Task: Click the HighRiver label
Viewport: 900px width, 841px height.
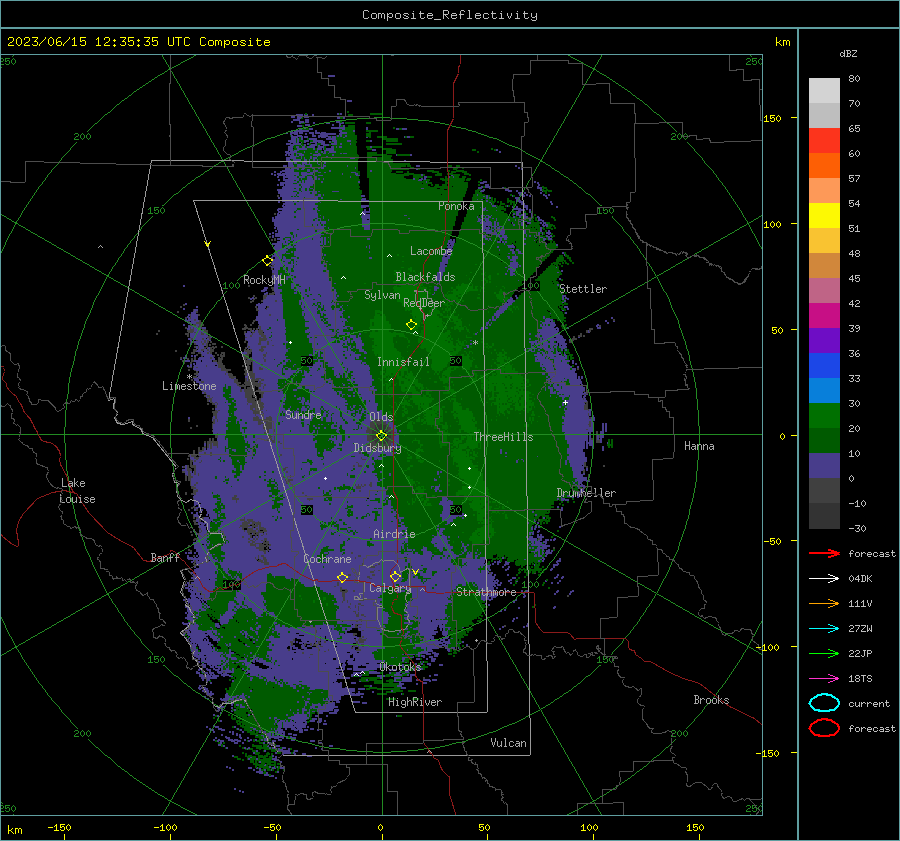Action: coord(415,702)
